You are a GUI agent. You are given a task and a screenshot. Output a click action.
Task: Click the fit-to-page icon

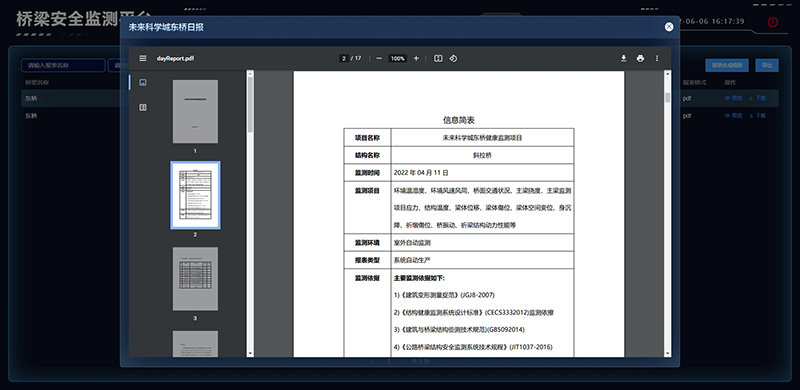(x=438, y=58)
